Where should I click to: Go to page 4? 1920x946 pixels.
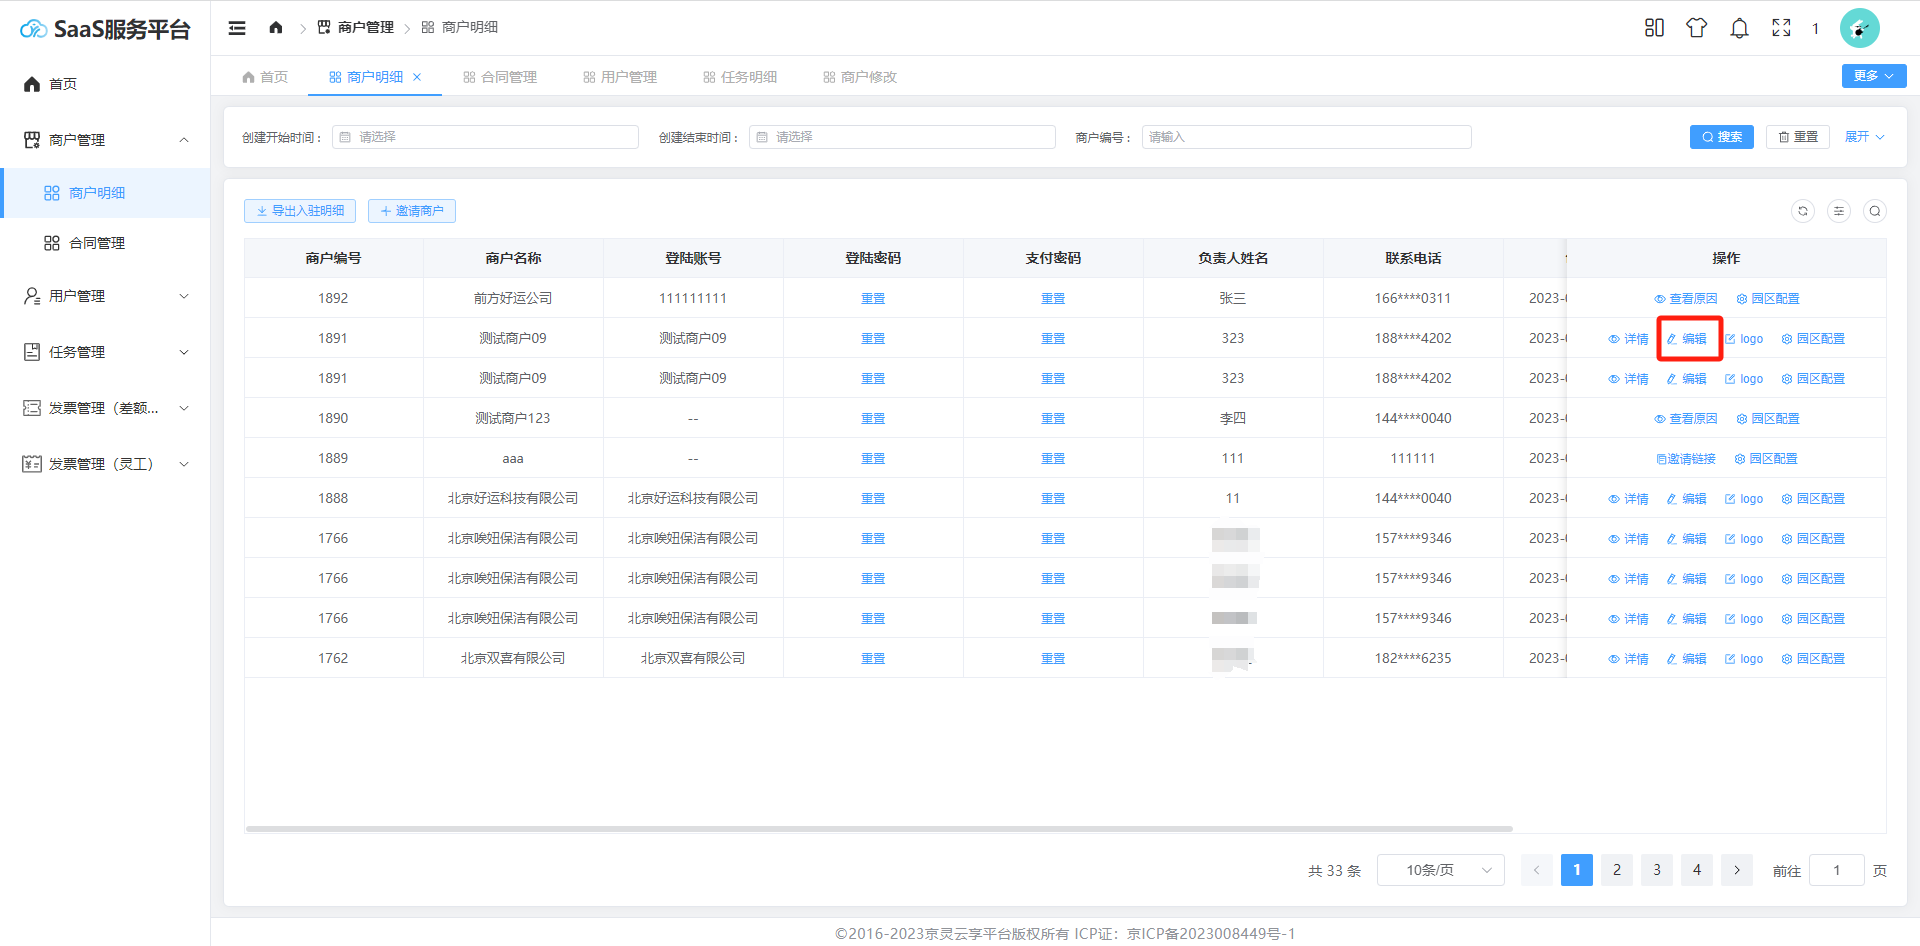tap(1697, 870)
